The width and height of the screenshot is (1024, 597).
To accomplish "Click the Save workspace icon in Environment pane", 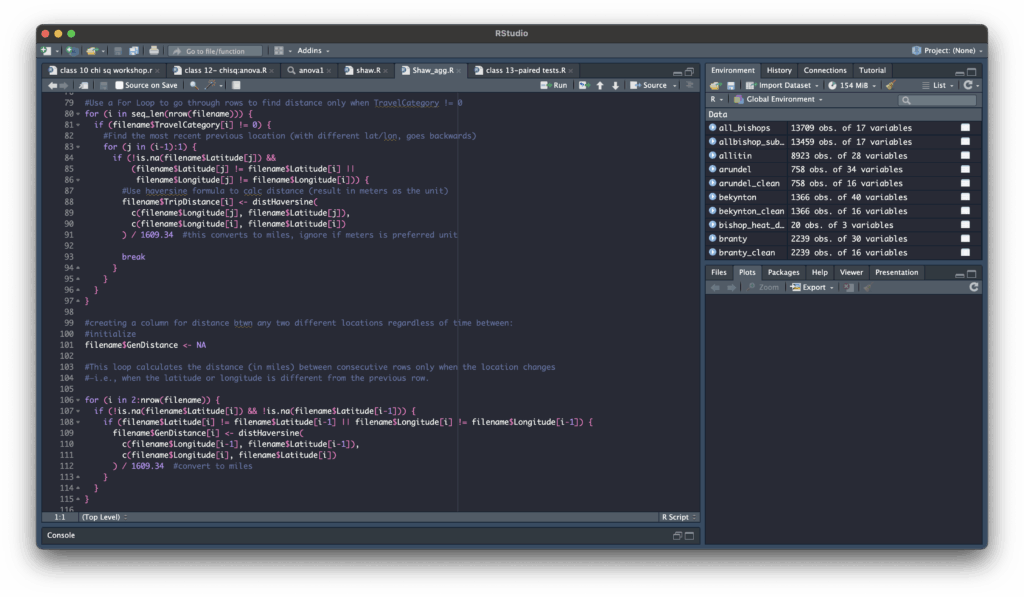I will (731, 86).
